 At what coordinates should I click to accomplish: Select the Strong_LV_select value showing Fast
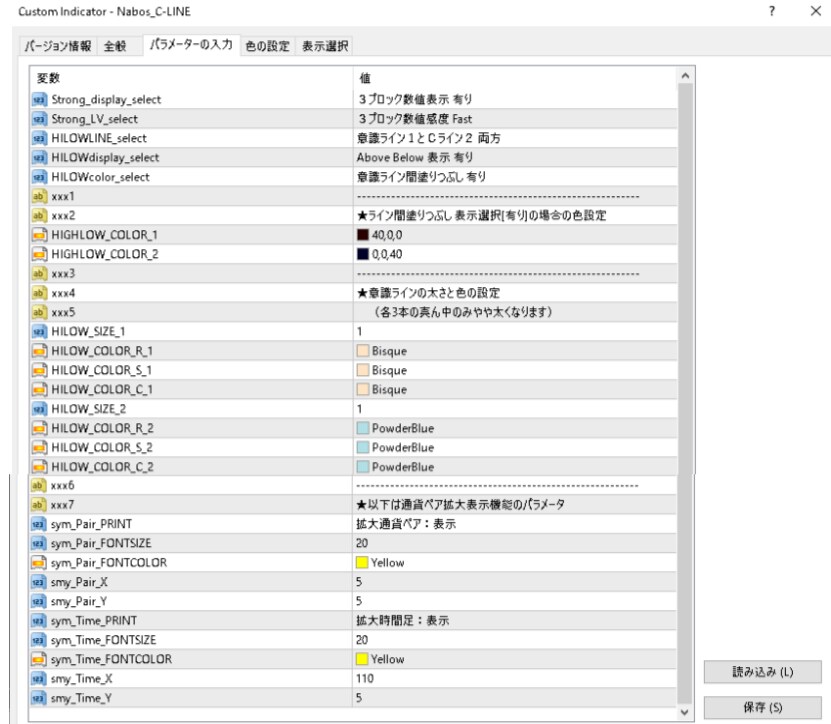(x=515, y=119)
